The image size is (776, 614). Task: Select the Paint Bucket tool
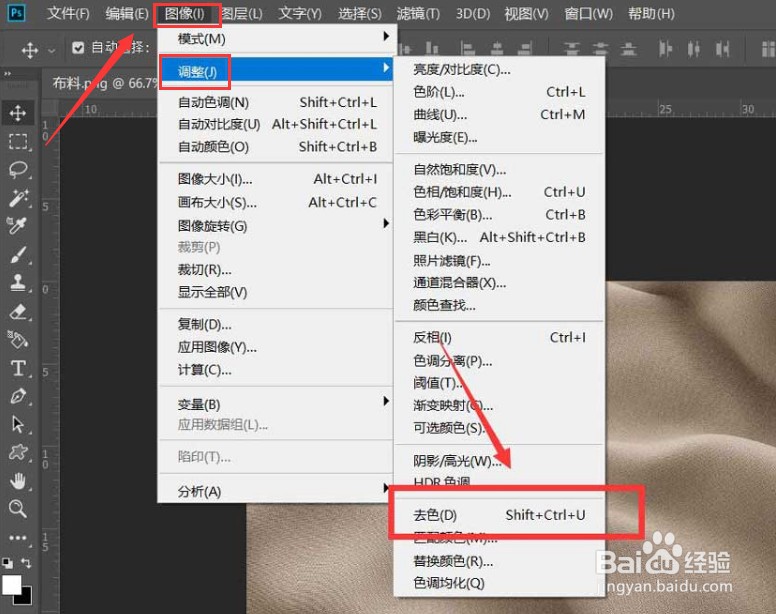(18, 339)
